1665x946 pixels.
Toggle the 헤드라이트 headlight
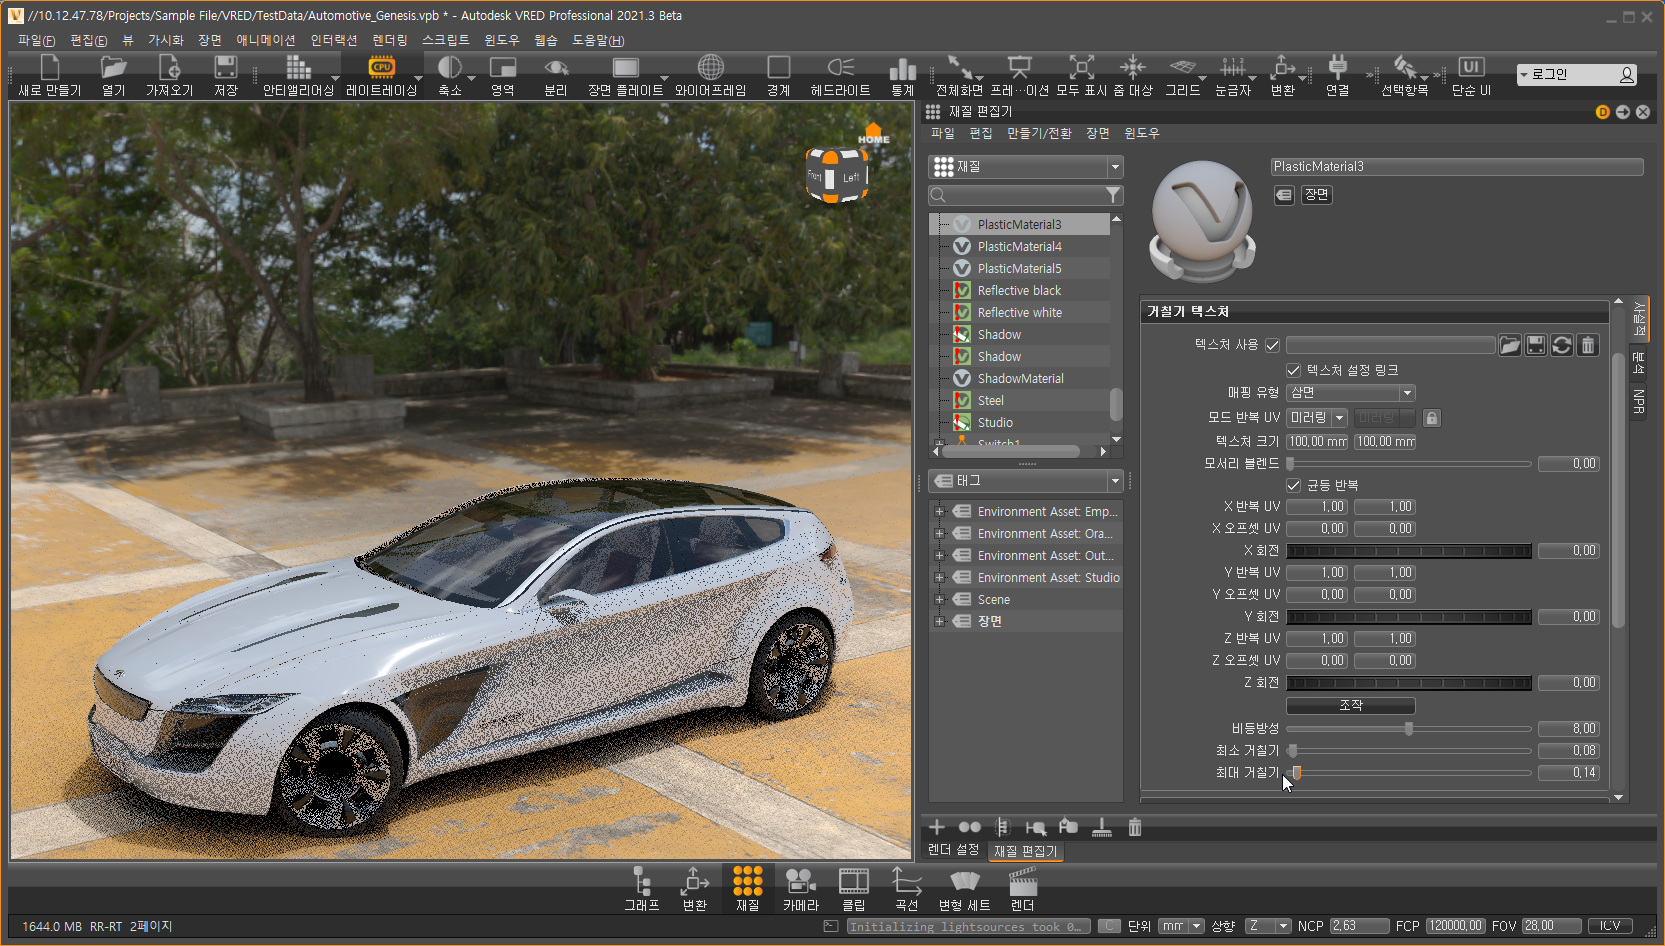(840, 74)
